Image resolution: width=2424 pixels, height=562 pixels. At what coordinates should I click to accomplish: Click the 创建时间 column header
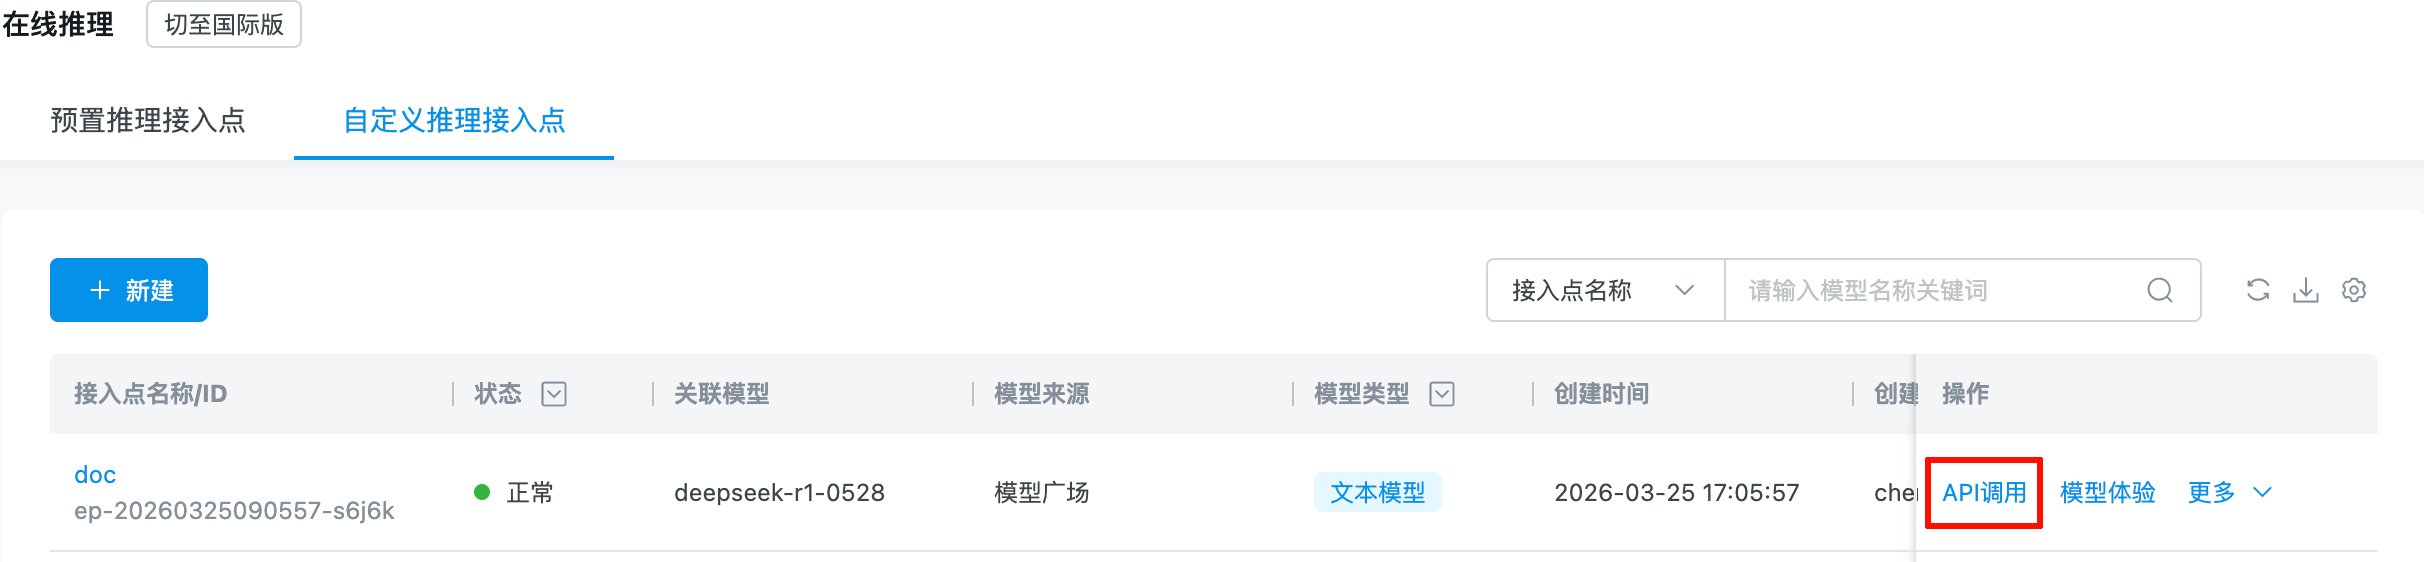[1601, 394]
